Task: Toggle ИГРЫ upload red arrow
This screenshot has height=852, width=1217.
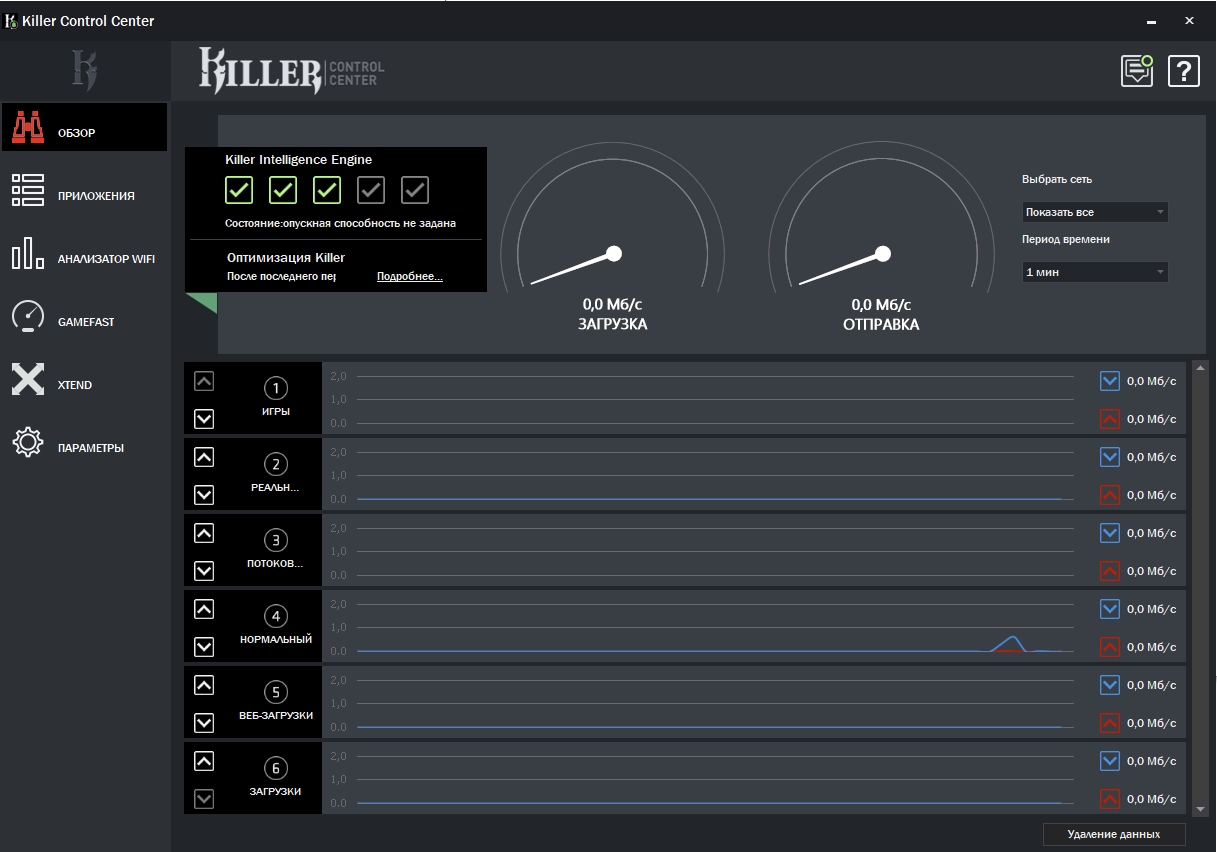Action: (1109, 419)
